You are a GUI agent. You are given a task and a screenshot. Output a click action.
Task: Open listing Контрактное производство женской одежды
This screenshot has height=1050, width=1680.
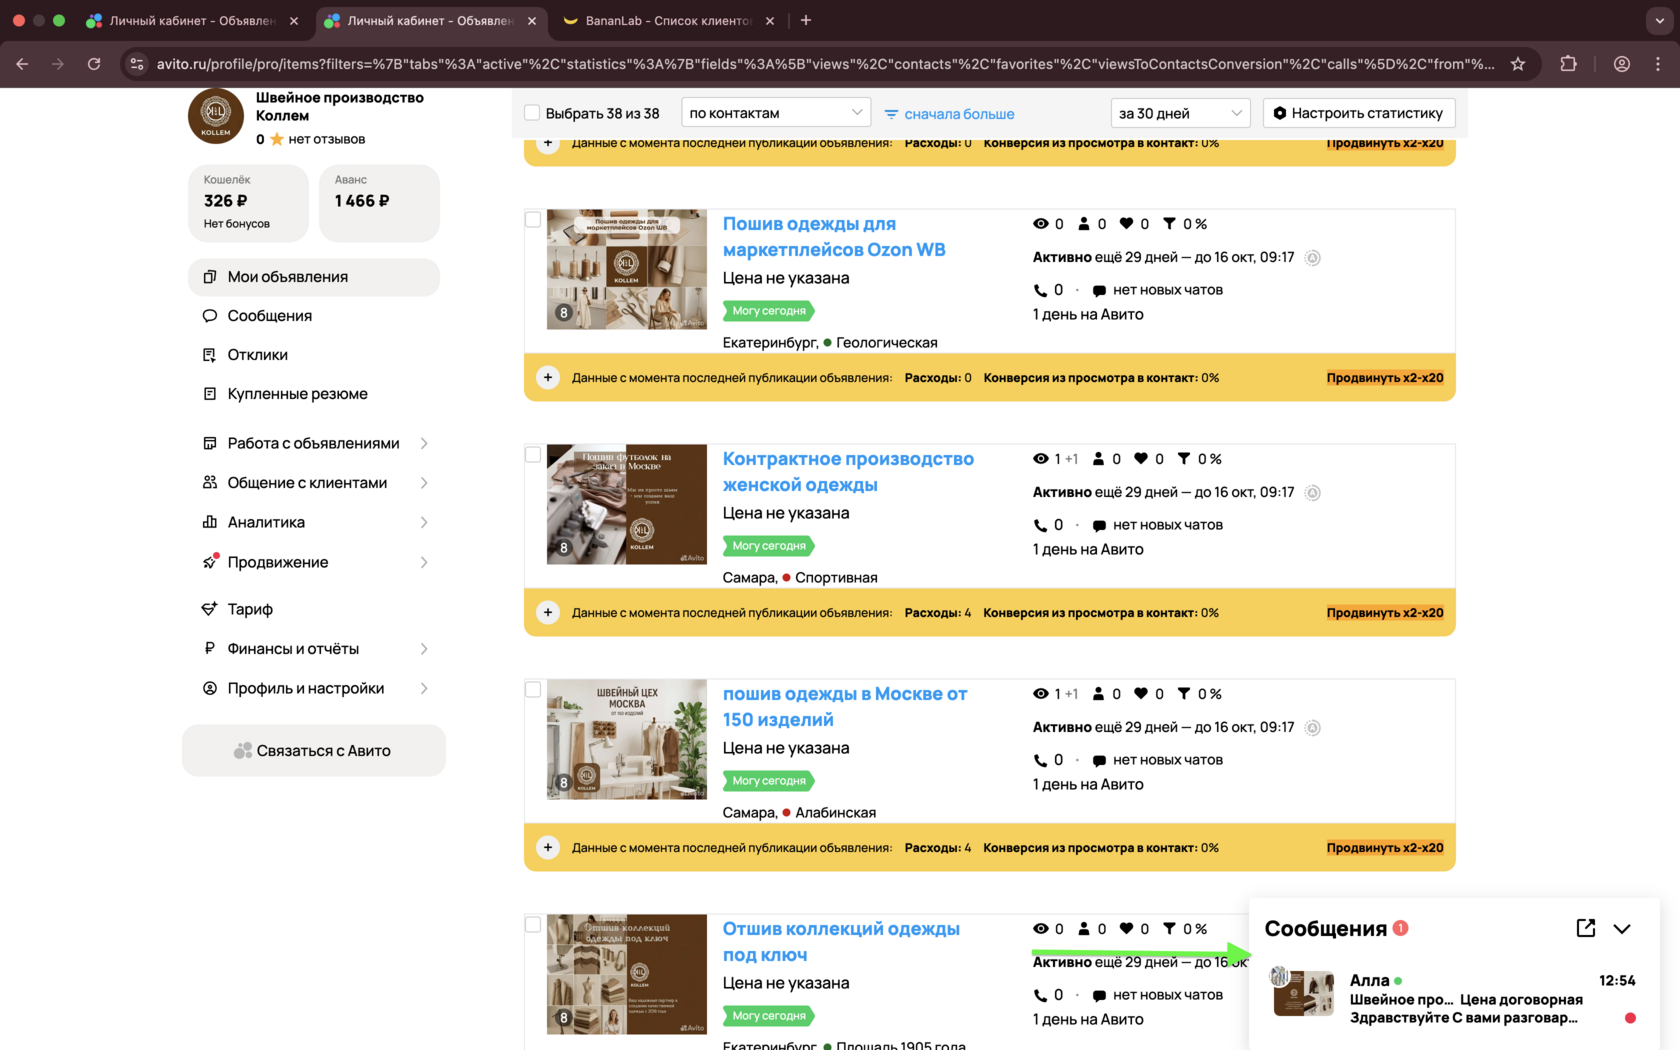click(848, 472)
